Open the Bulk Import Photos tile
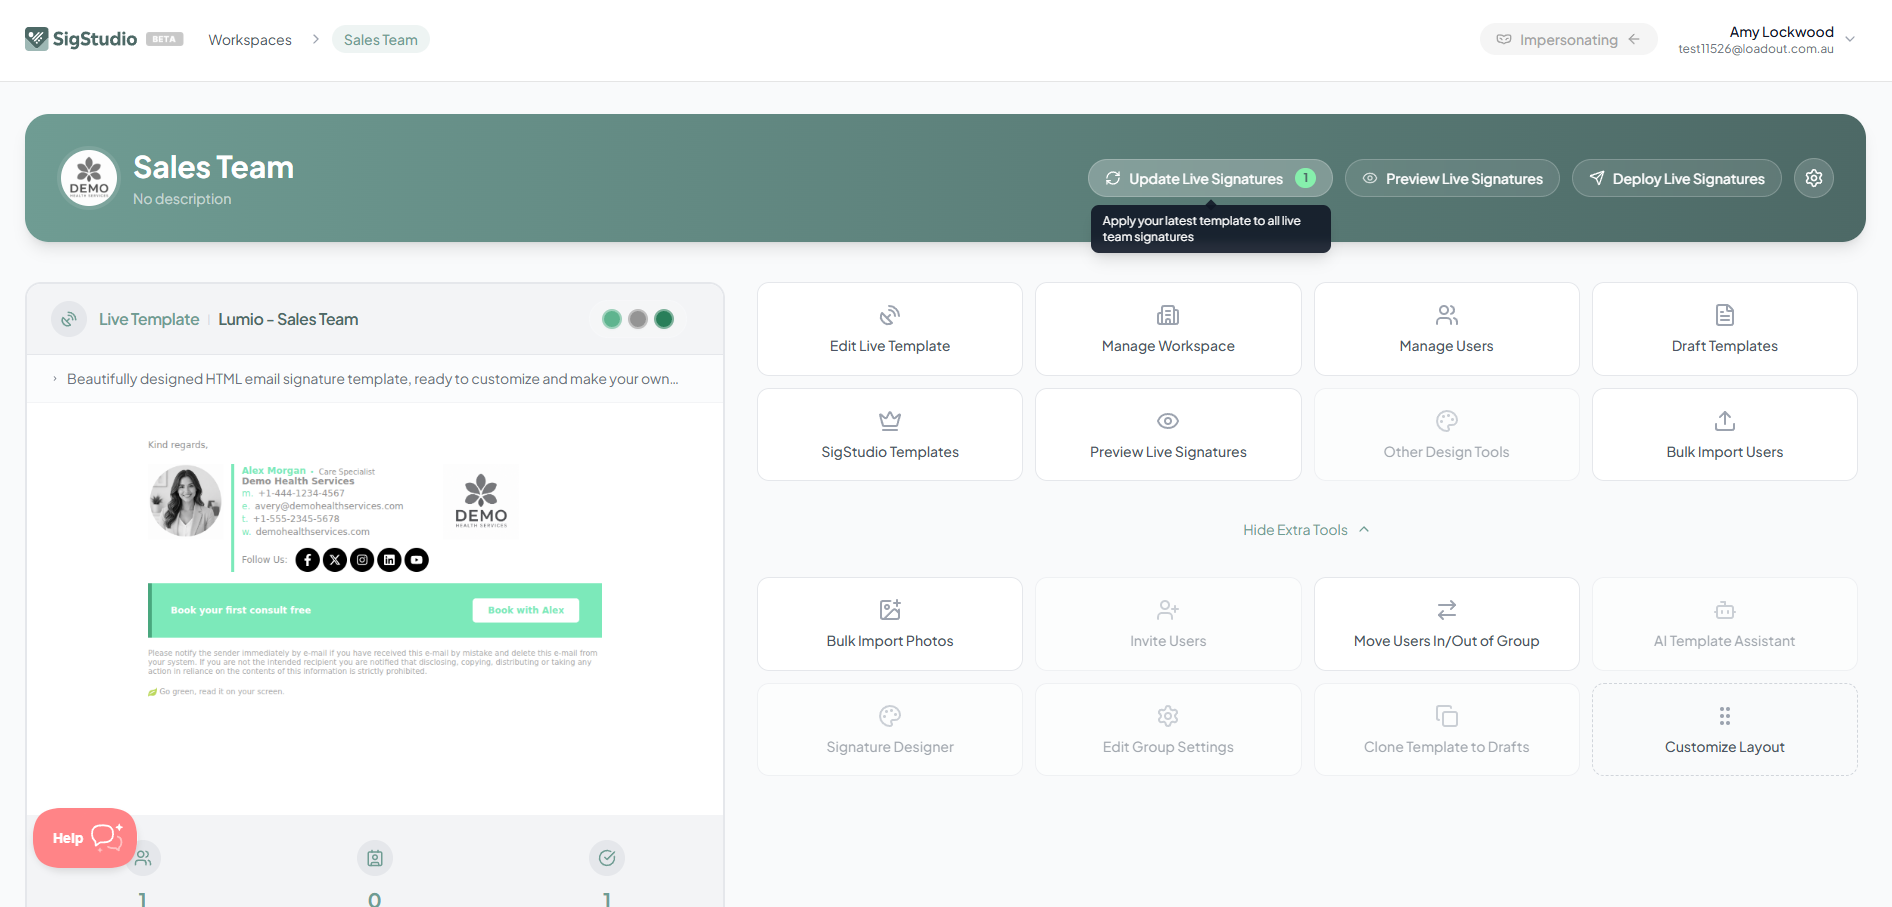Viewport: 1892px width, 907px height. point(890,624)
